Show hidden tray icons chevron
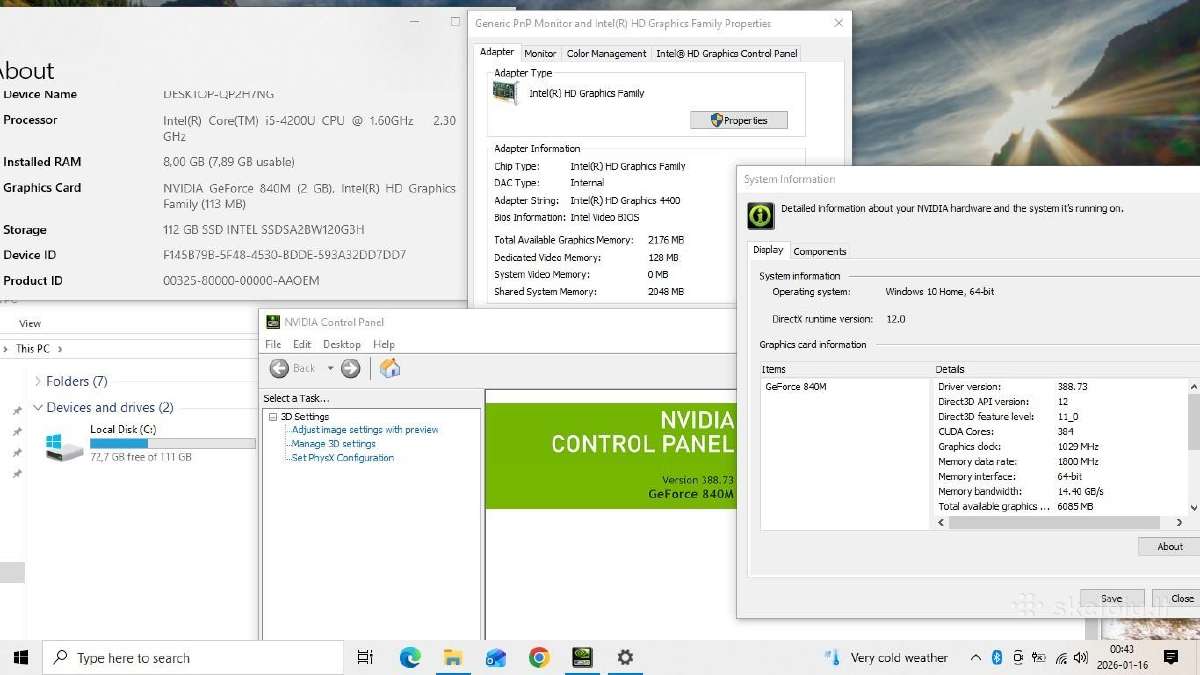Viewport: 1200px width, 675px height. pos(976,657)
